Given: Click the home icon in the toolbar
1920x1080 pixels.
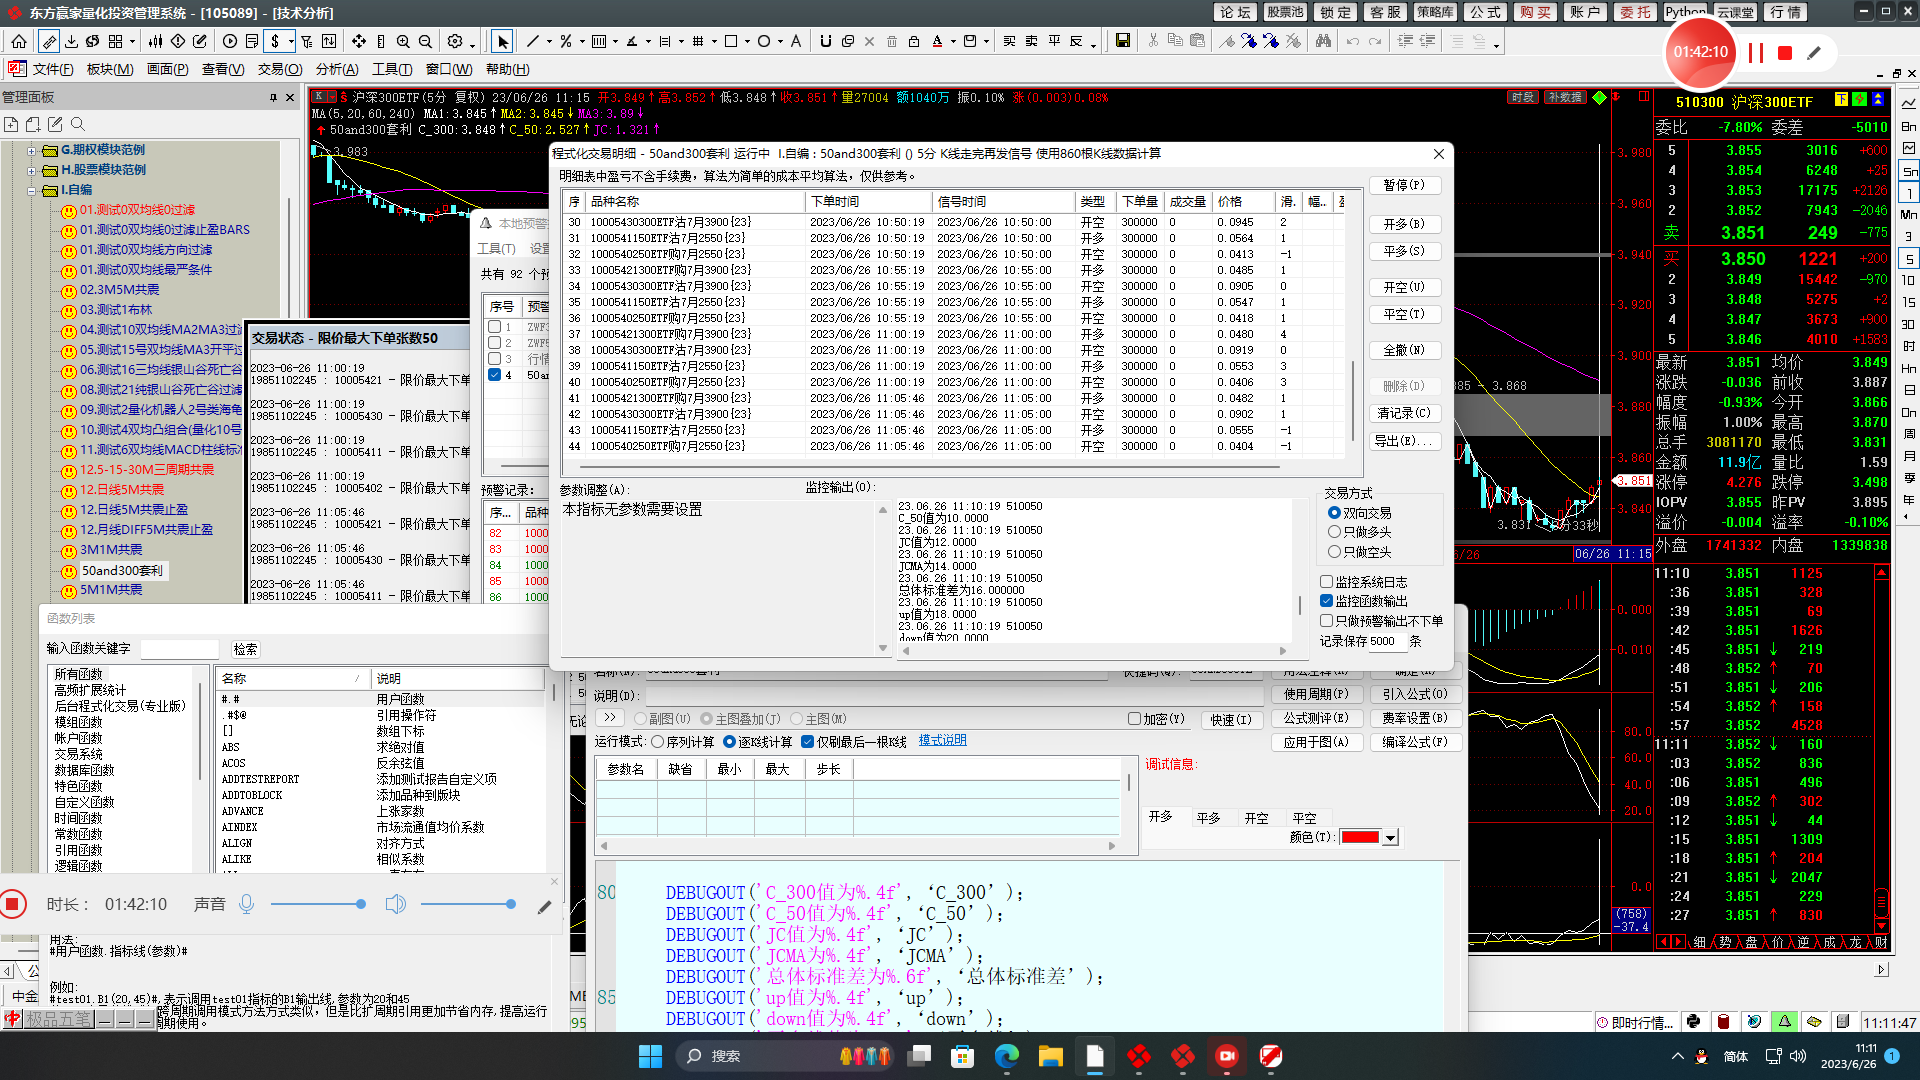Looking at the screenshot, I should [19, 41].
